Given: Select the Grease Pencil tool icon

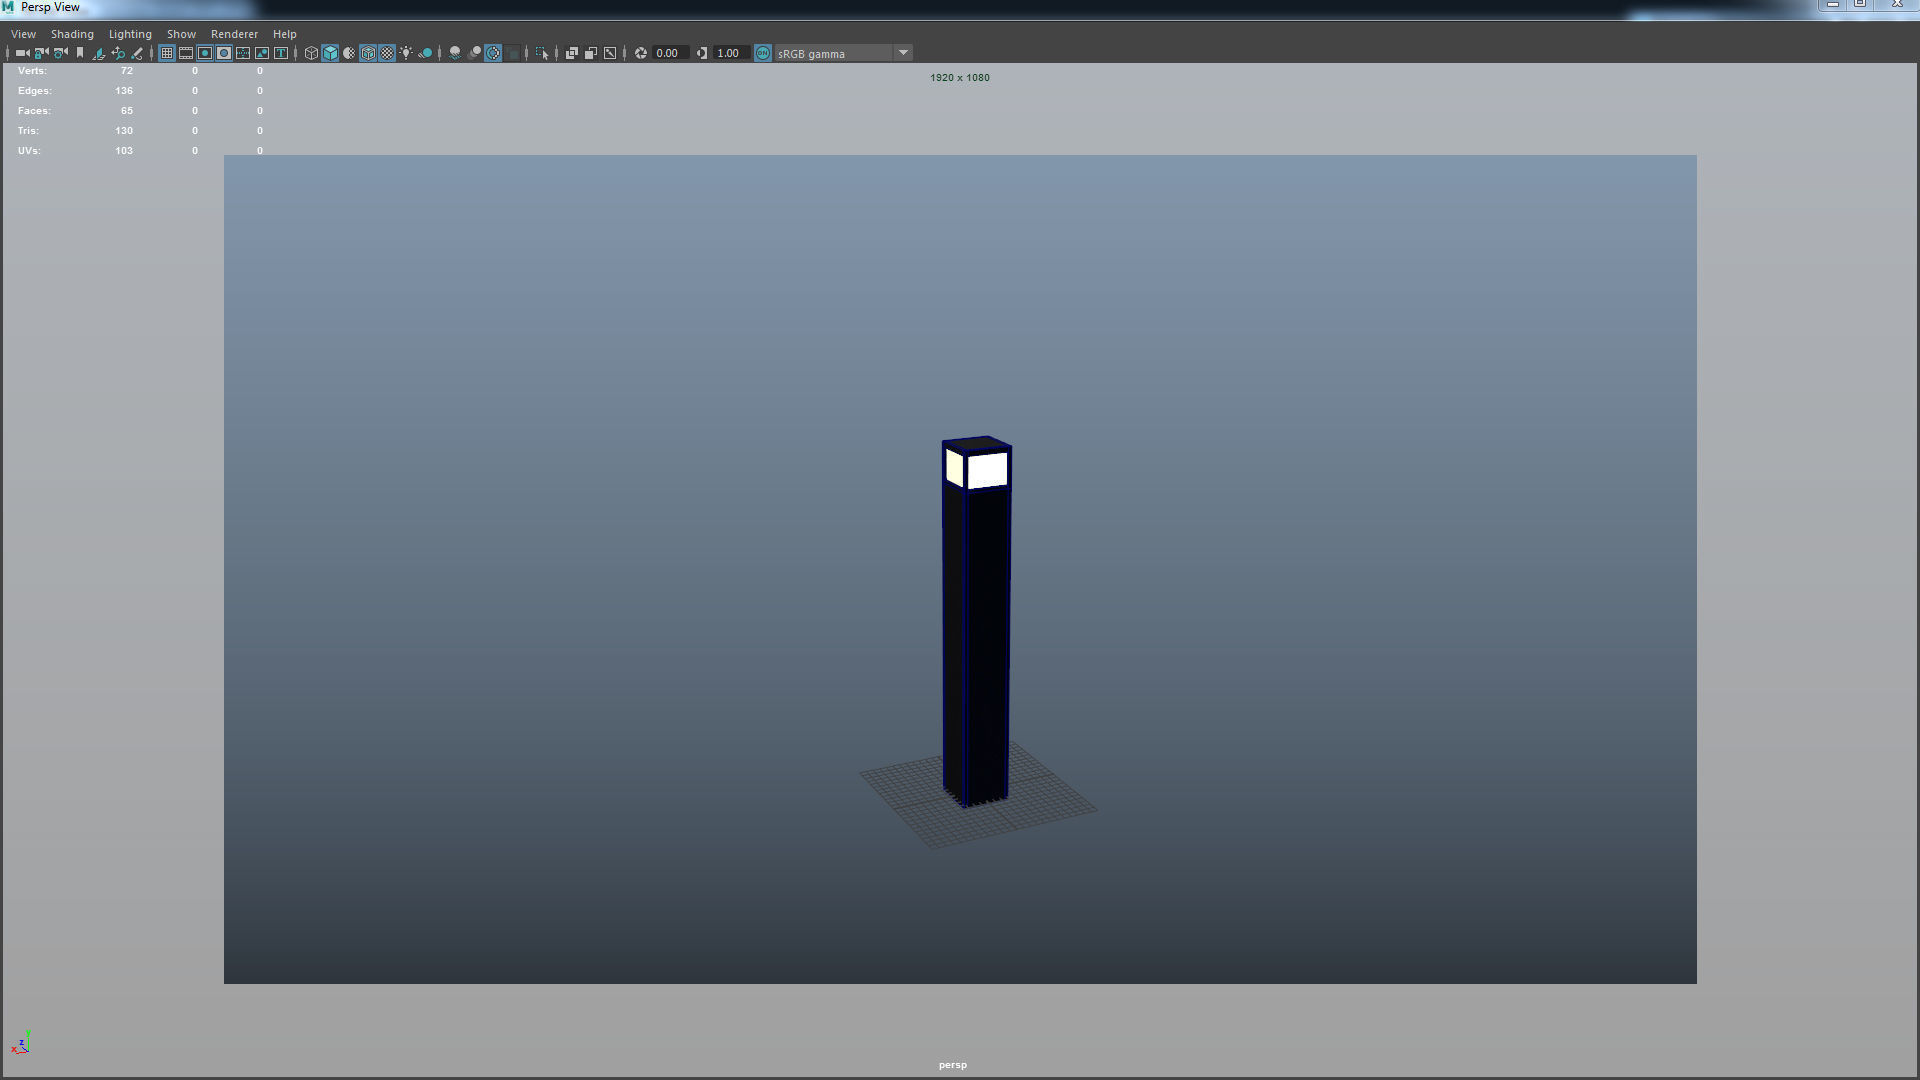Looking at the screenshot, I should coord(137,53).
